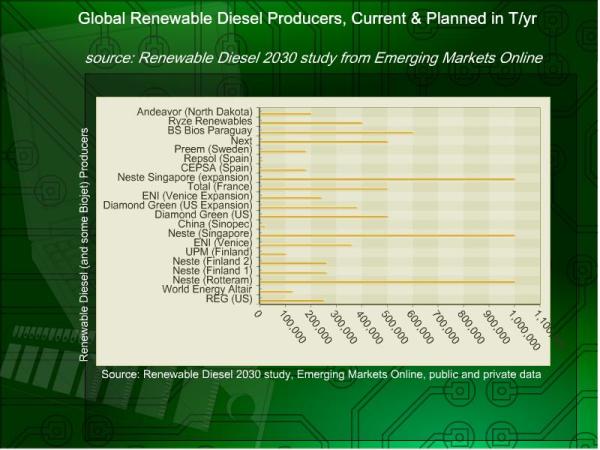Select the 'REG (US)' label
This screenshot has height=450, width=600.
tap(229, 298)
